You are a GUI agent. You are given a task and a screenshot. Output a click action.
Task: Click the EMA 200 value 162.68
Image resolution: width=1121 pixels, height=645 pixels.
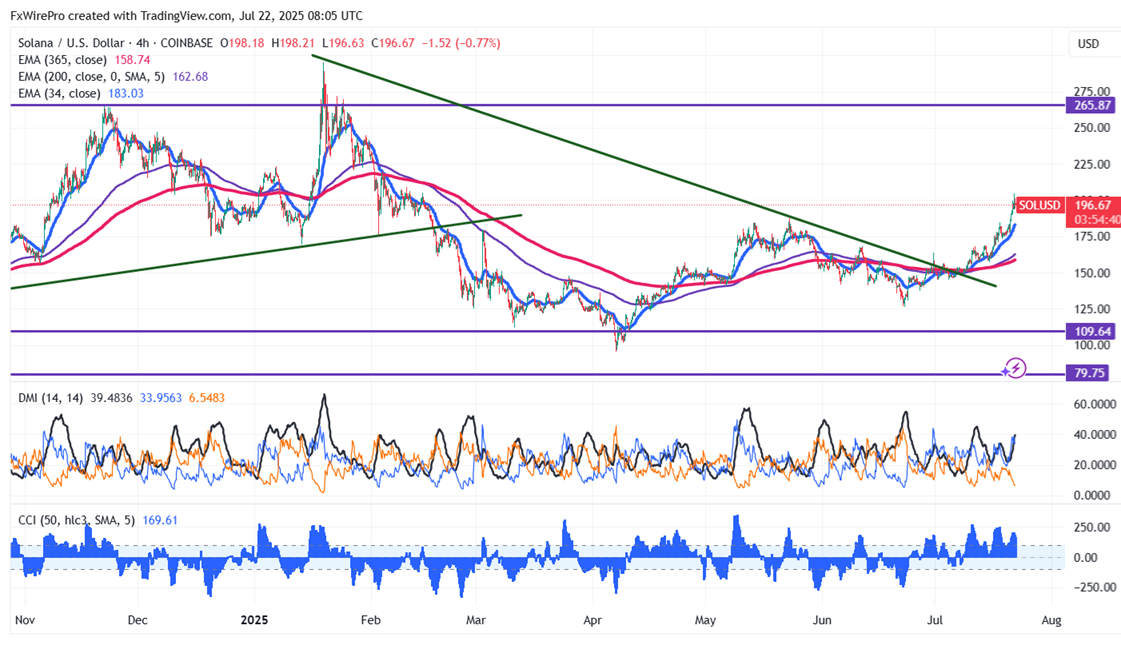coord(190,77)
